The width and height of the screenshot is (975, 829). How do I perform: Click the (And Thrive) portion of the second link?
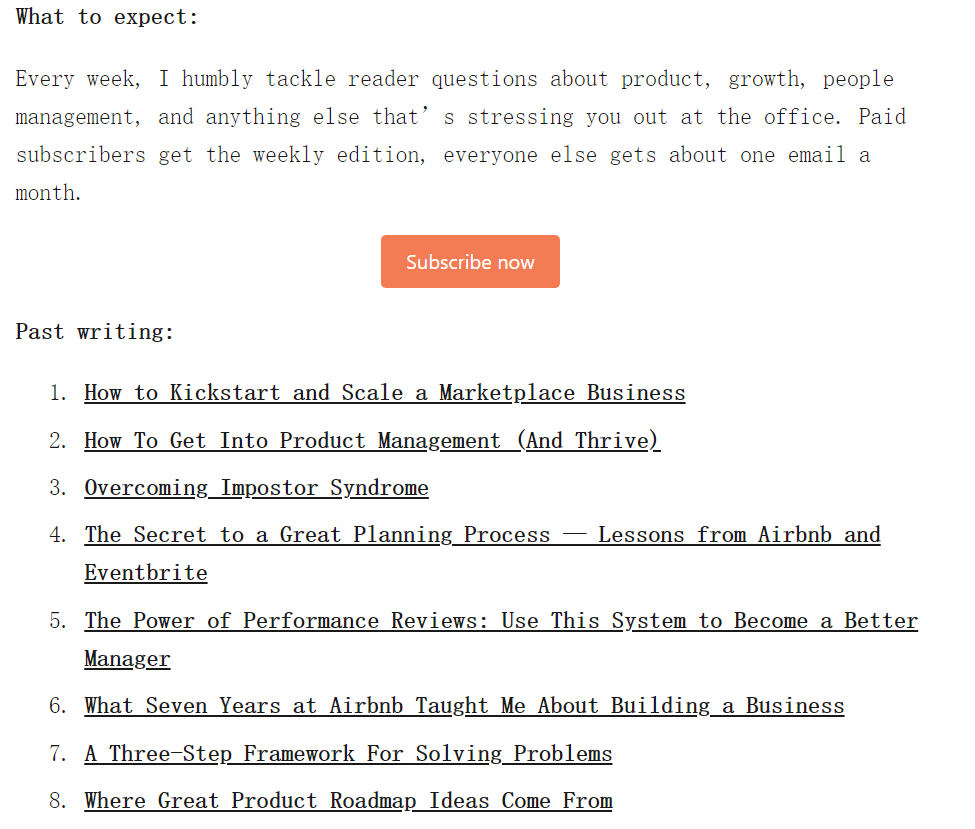coord(589,441)
